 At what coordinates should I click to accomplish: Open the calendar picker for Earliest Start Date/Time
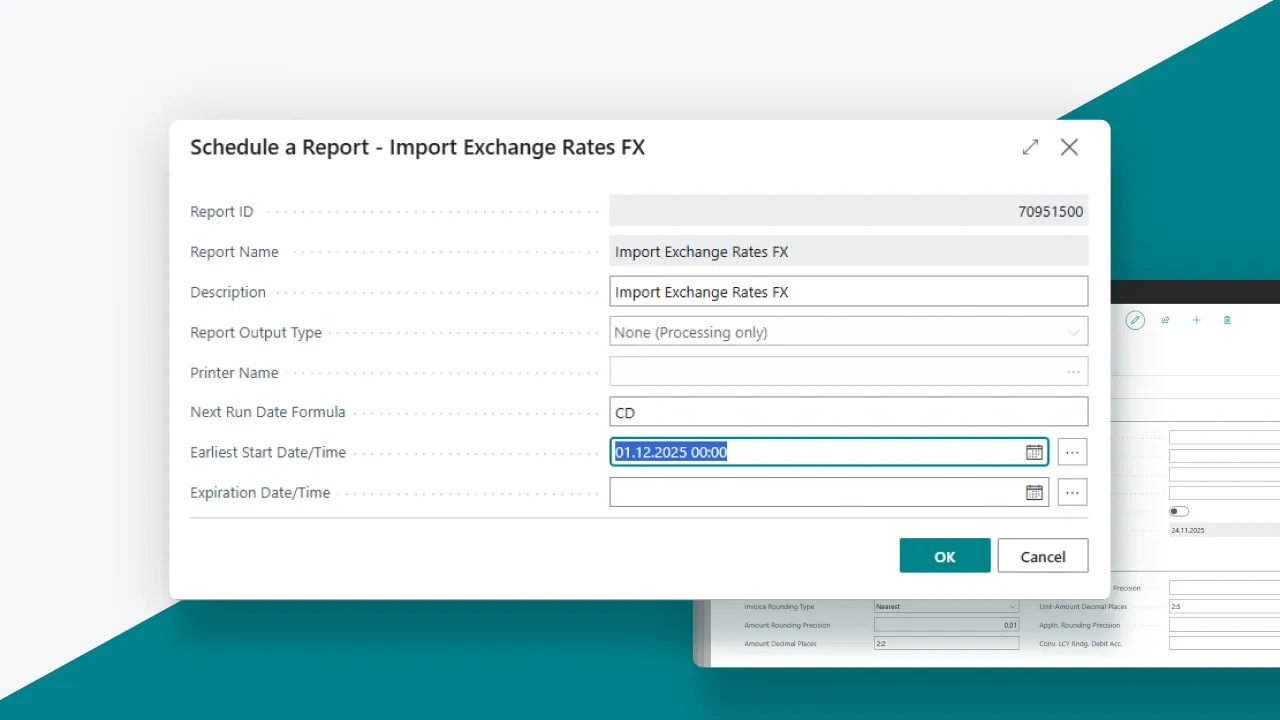1034,452
